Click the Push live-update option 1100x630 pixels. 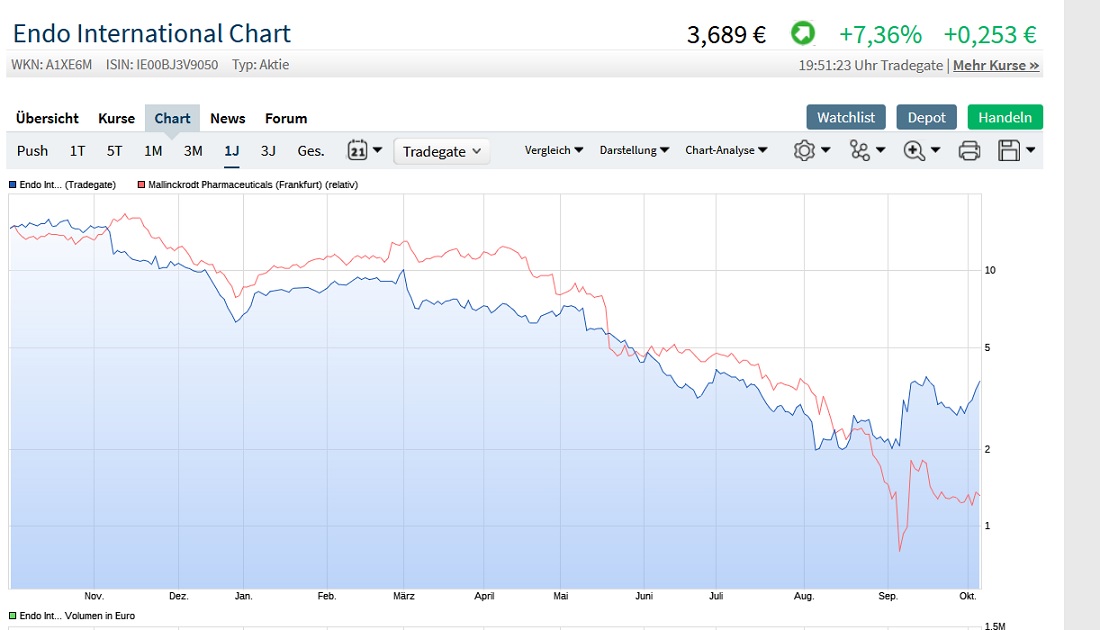32,150
